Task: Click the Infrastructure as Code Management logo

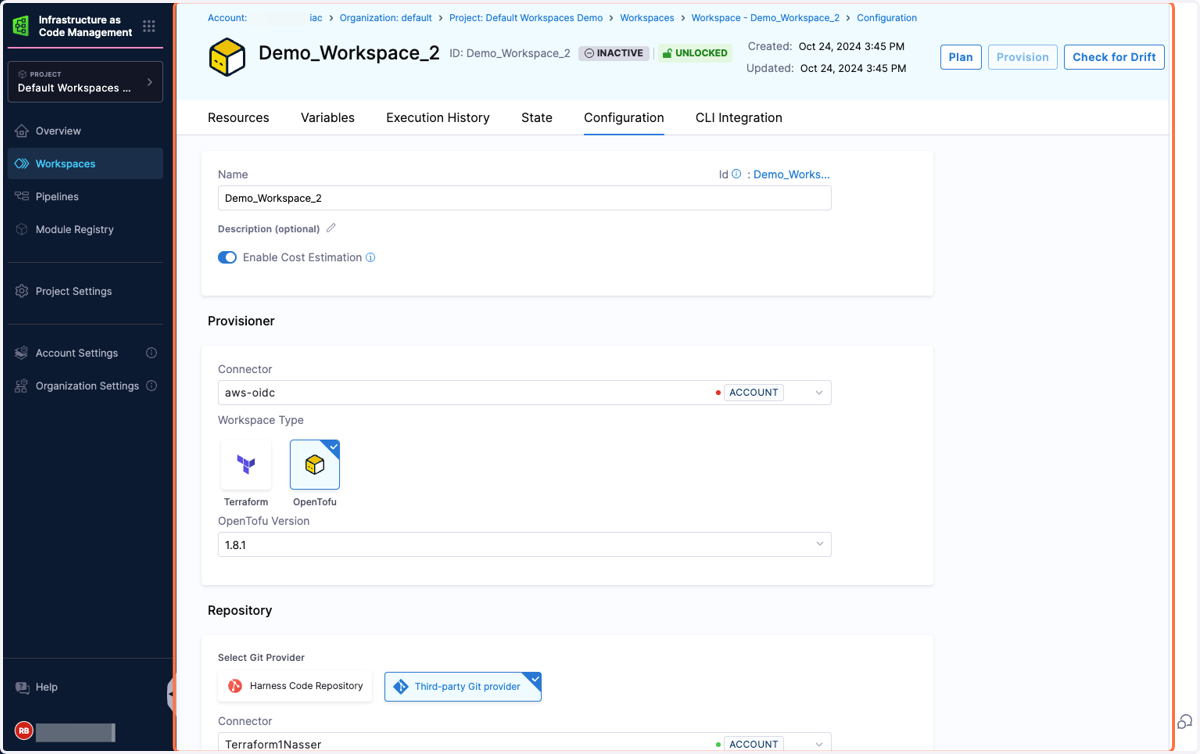Action: tap(21, 26)
